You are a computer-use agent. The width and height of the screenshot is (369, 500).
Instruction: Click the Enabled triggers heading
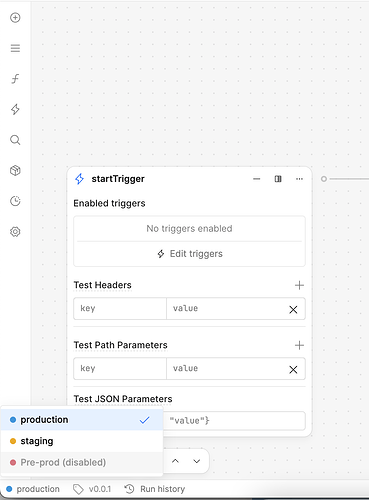109,203
